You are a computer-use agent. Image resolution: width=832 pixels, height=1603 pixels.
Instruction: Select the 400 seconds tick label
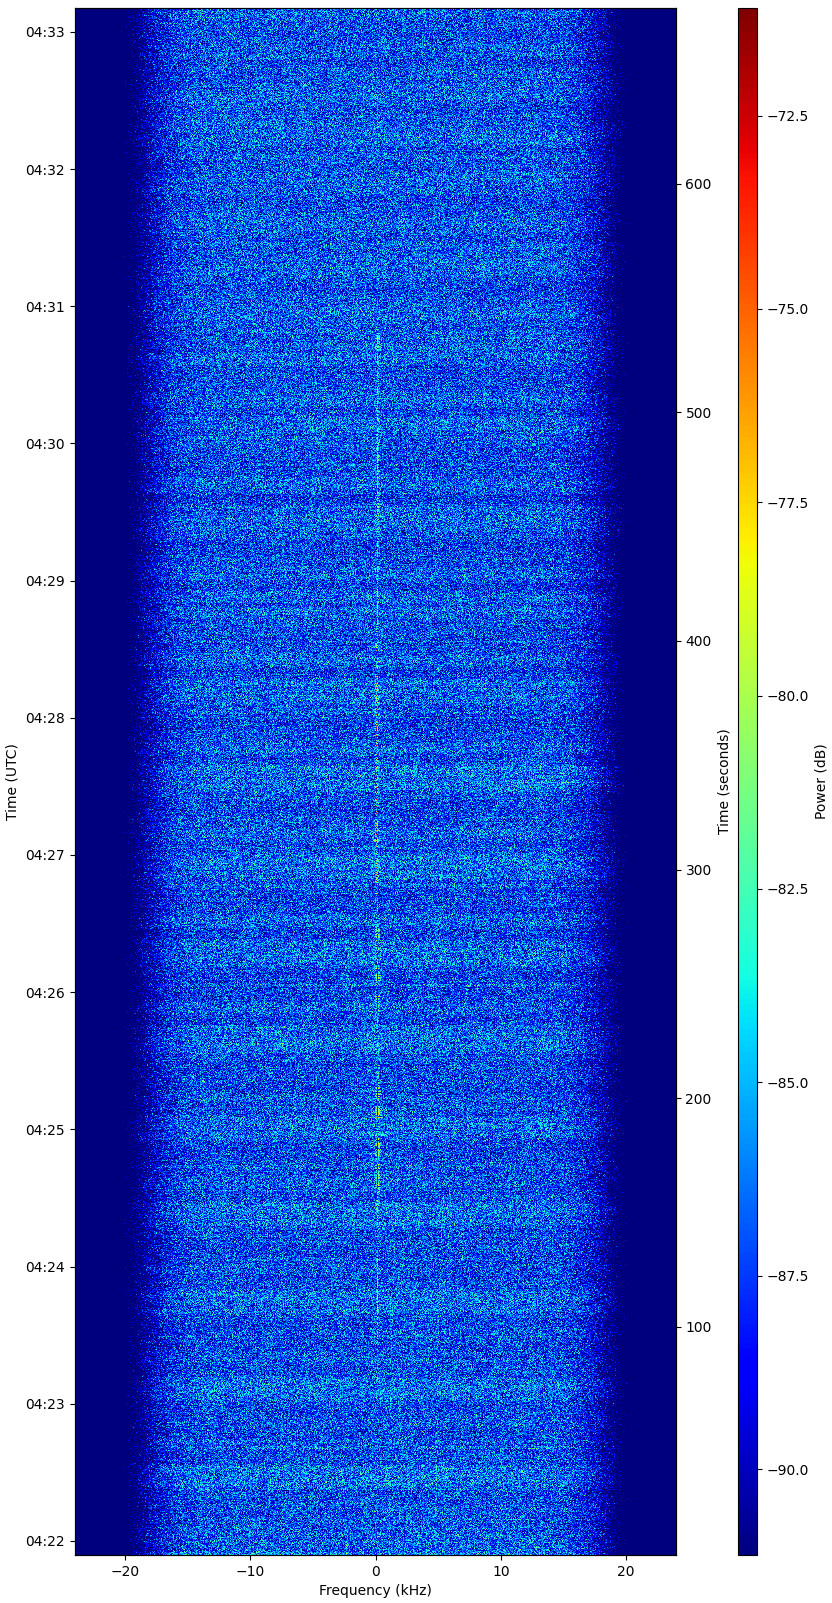tap(697, 641)
